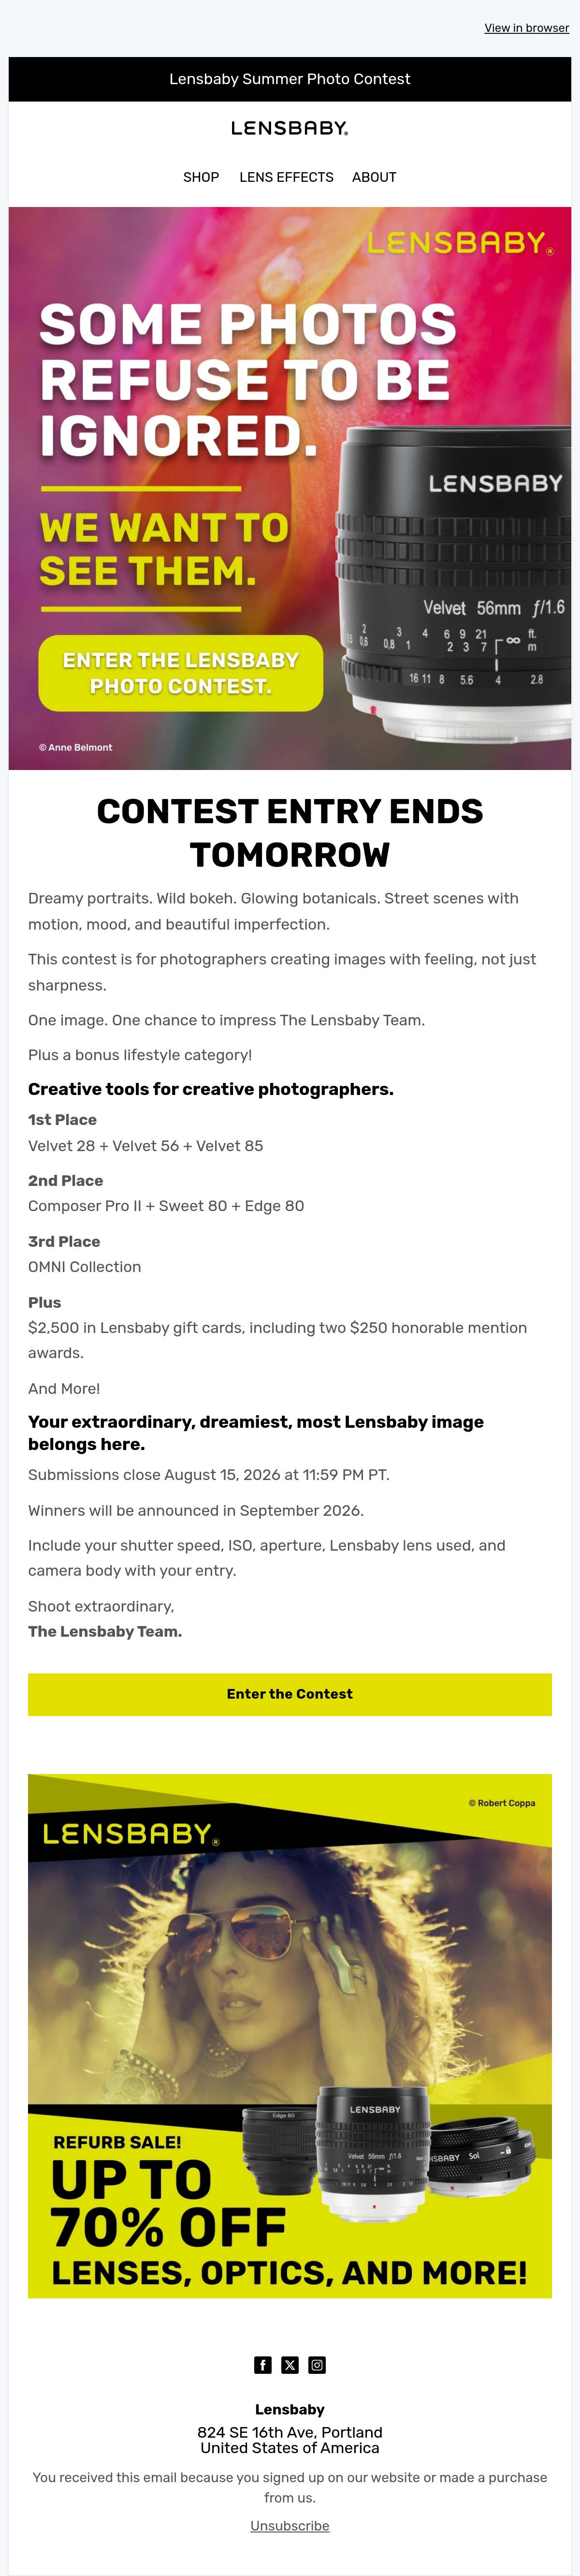Open the SHOP menu item
580x2576 pixels.
(x=201, y=177)
